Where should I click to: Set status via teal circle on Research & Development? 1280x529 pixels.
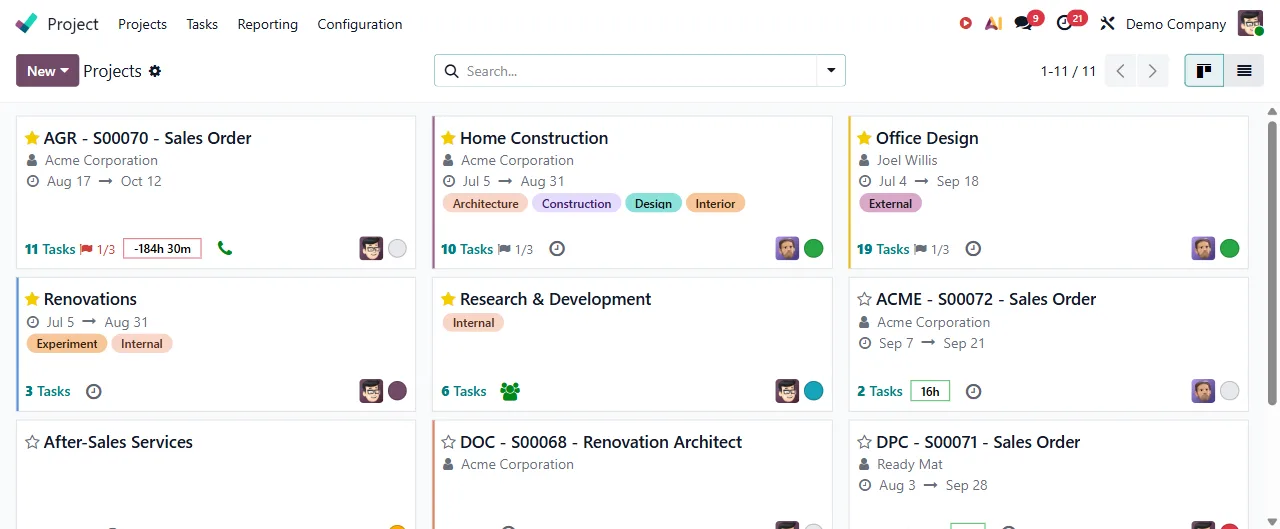(x=813, y=391)
